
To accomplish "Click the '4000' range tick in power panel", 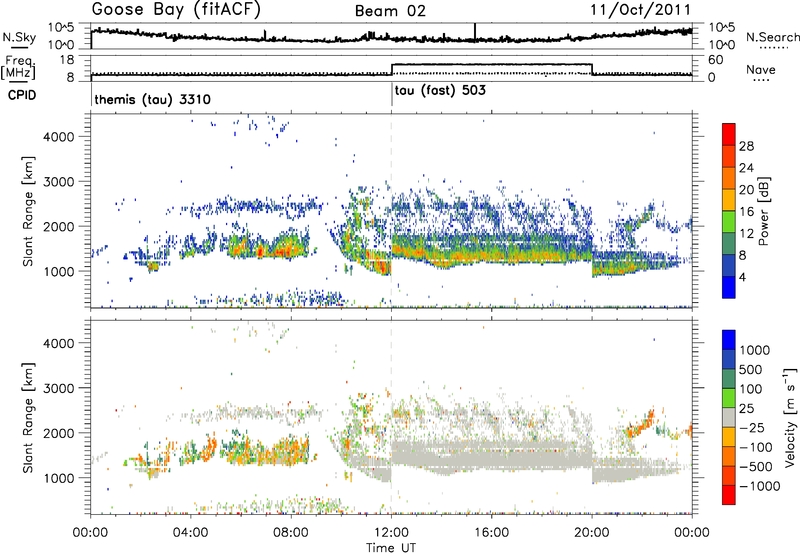I will coord(59,137).
